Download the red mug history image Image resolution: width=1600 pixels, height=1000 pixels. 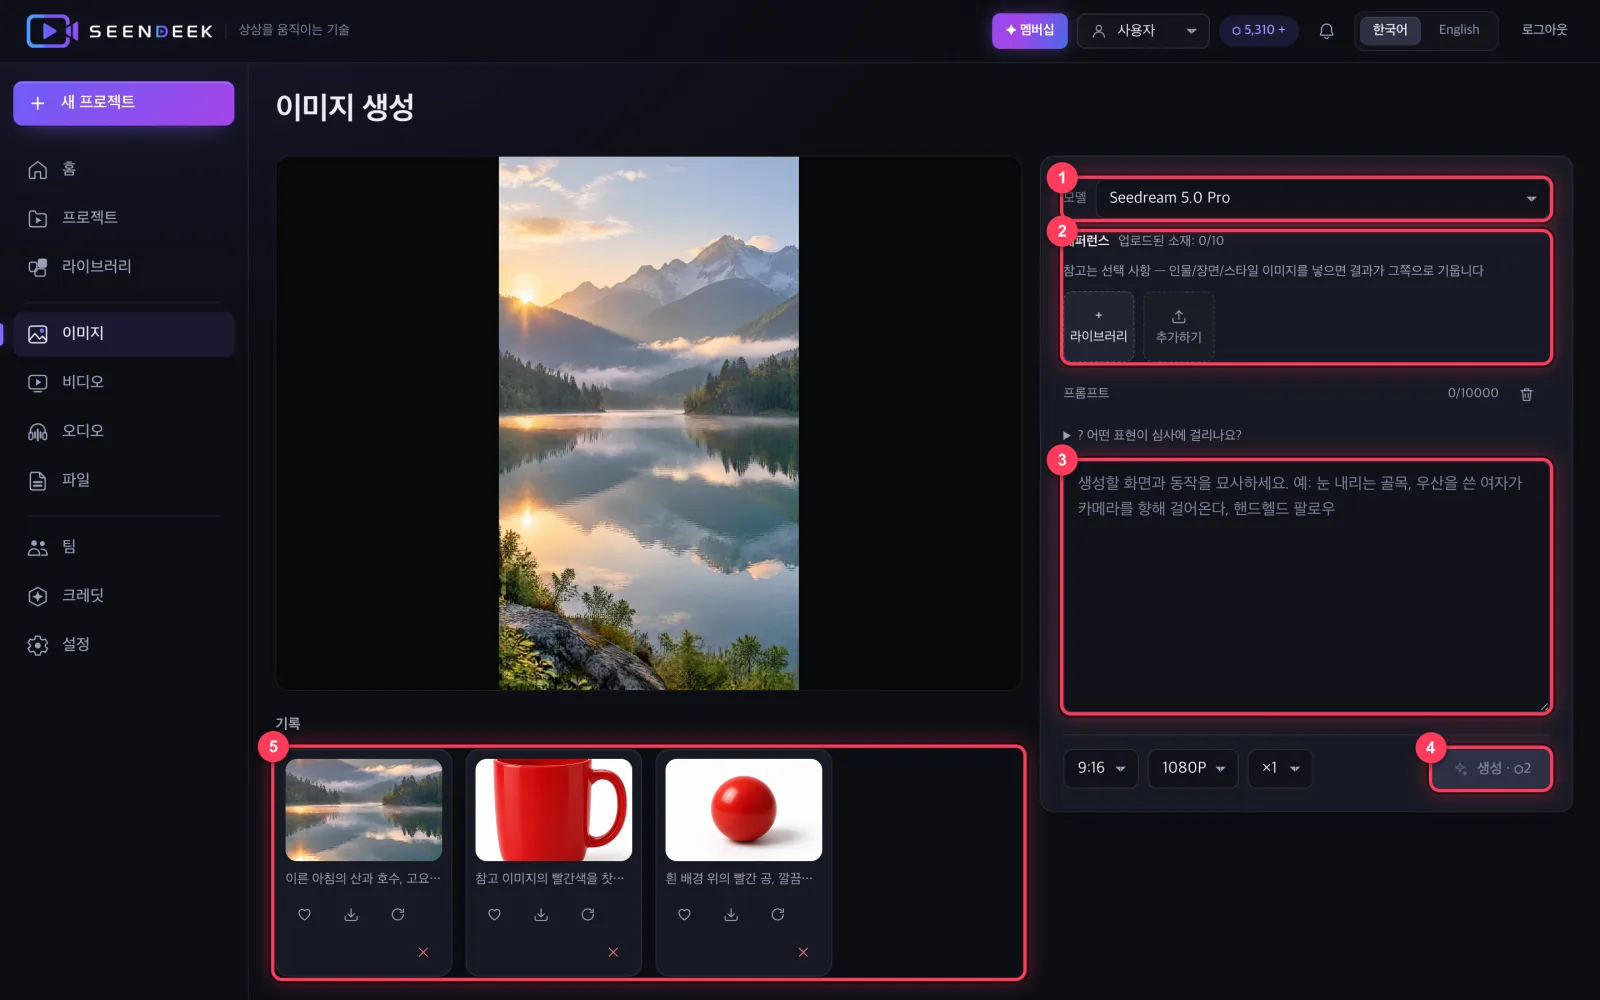point(541,914)
